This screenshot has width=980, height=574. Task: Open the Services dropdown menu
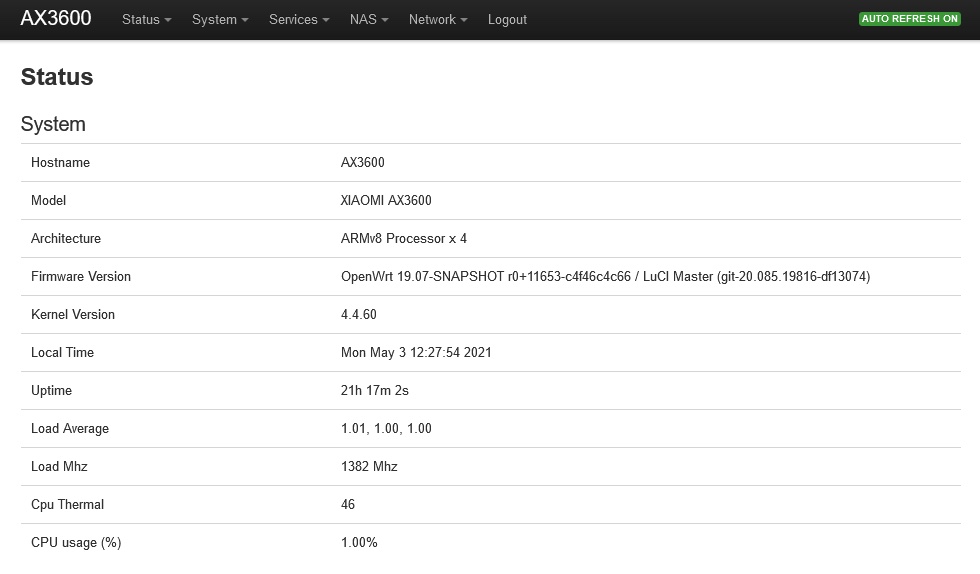[x=299, y=19]
